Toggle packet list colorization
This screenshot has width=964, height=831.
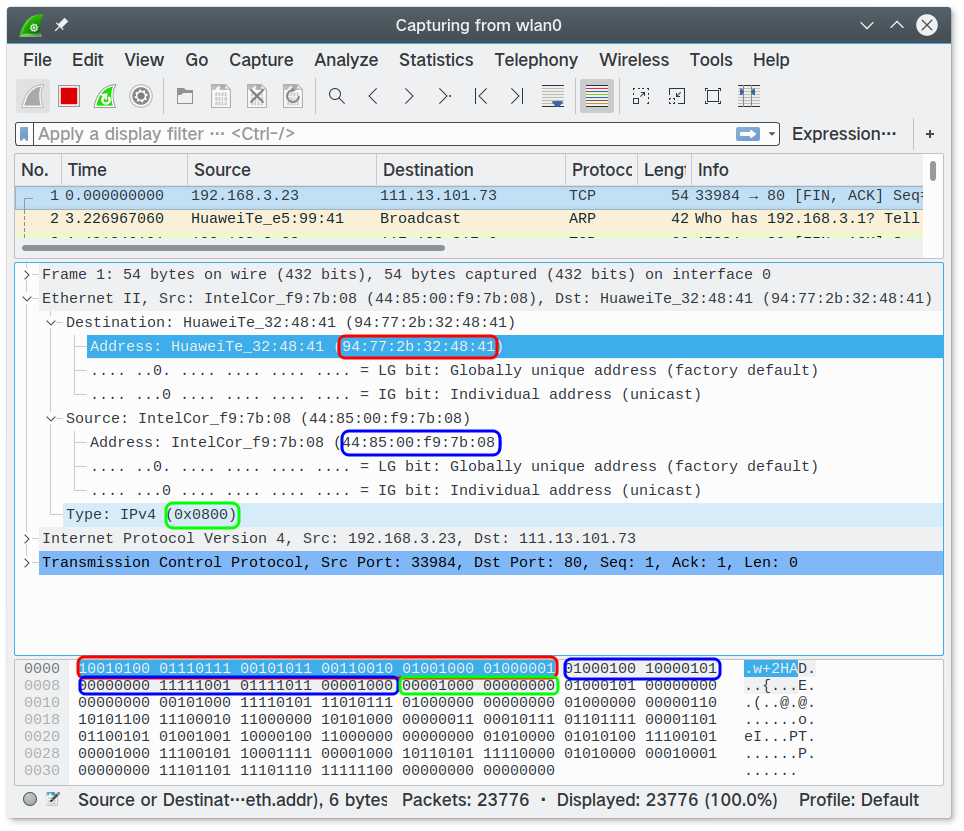tap(596, 96)
